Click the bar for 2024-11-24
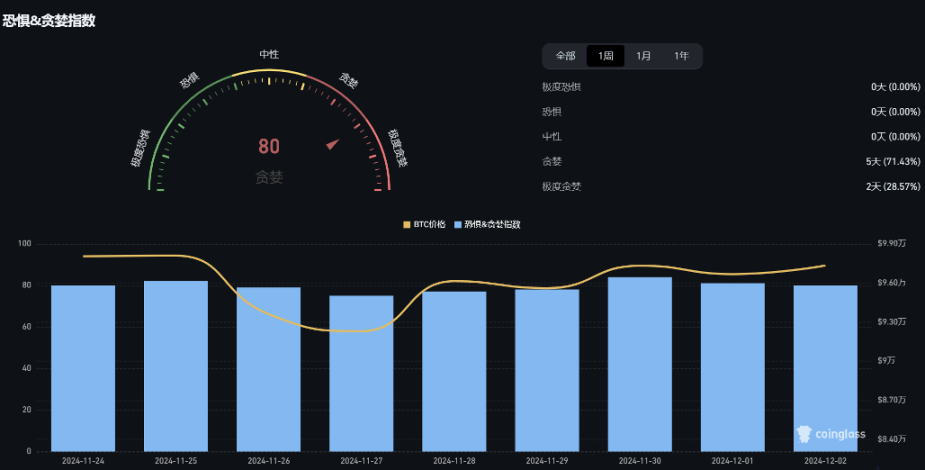 click(x=83, y=369)
